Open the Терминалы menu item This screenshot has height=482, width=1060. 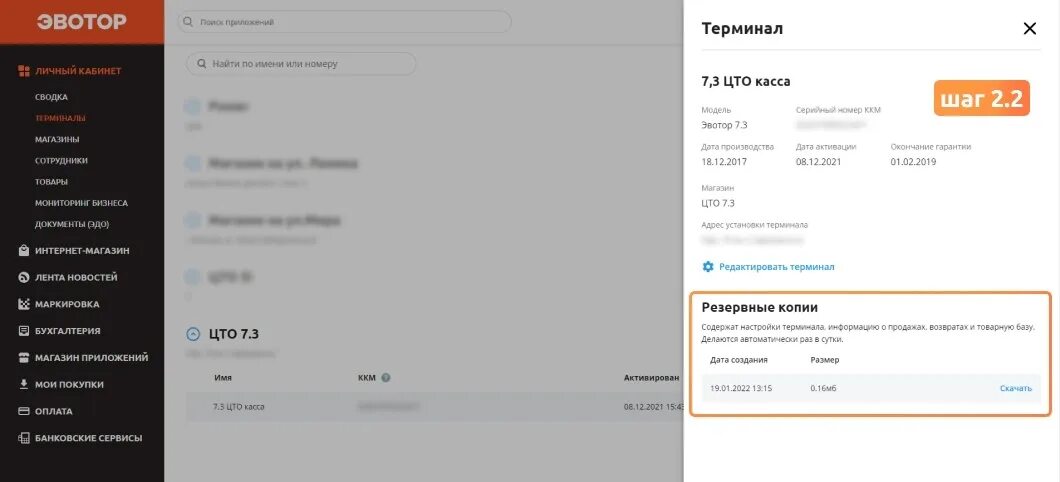pos(60,118)
